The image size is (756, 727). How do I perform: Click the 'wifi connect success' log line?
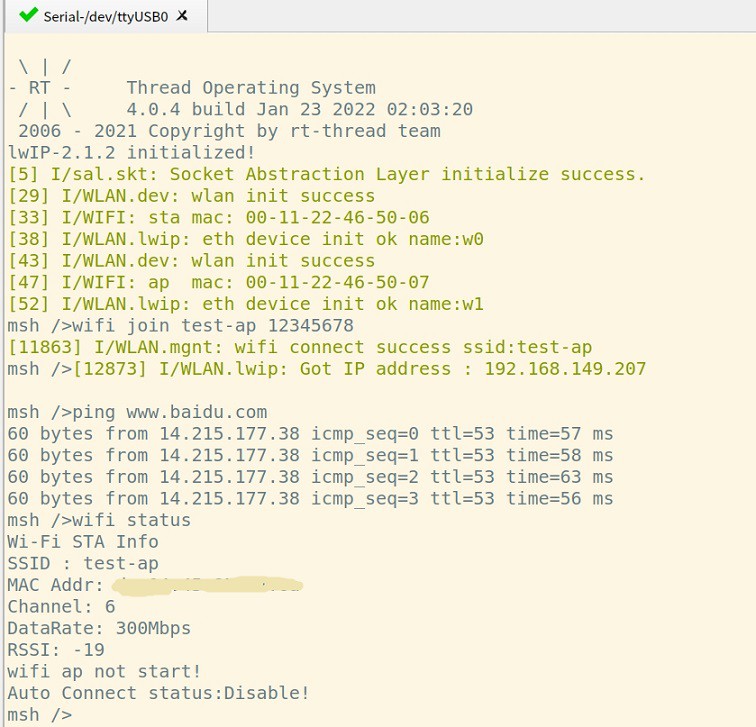tap(300, 348)
